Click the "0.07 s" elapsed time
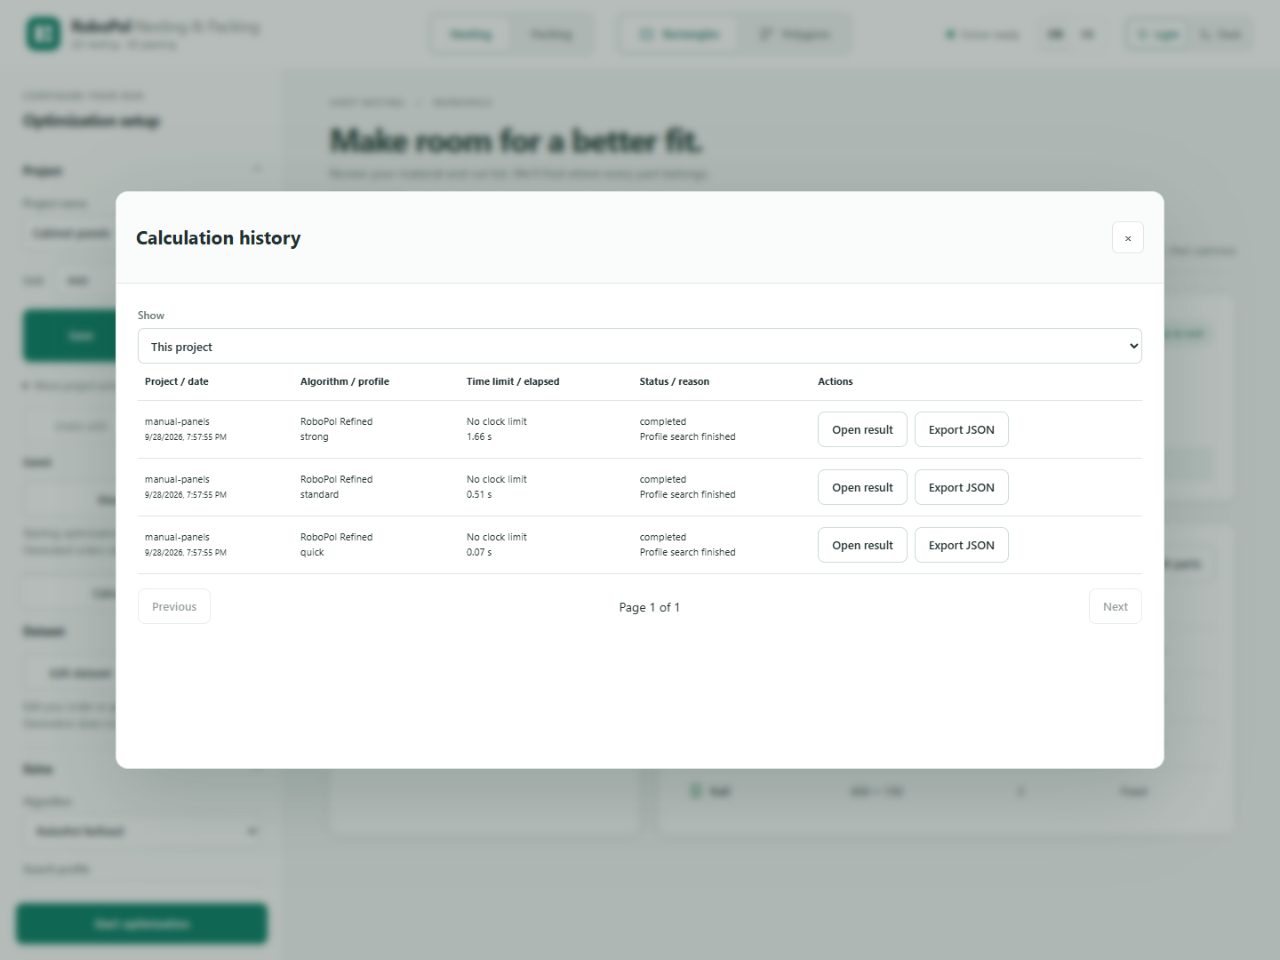Screen dimensions: 1280x960 pyautogui.click(x=479, y=553)
